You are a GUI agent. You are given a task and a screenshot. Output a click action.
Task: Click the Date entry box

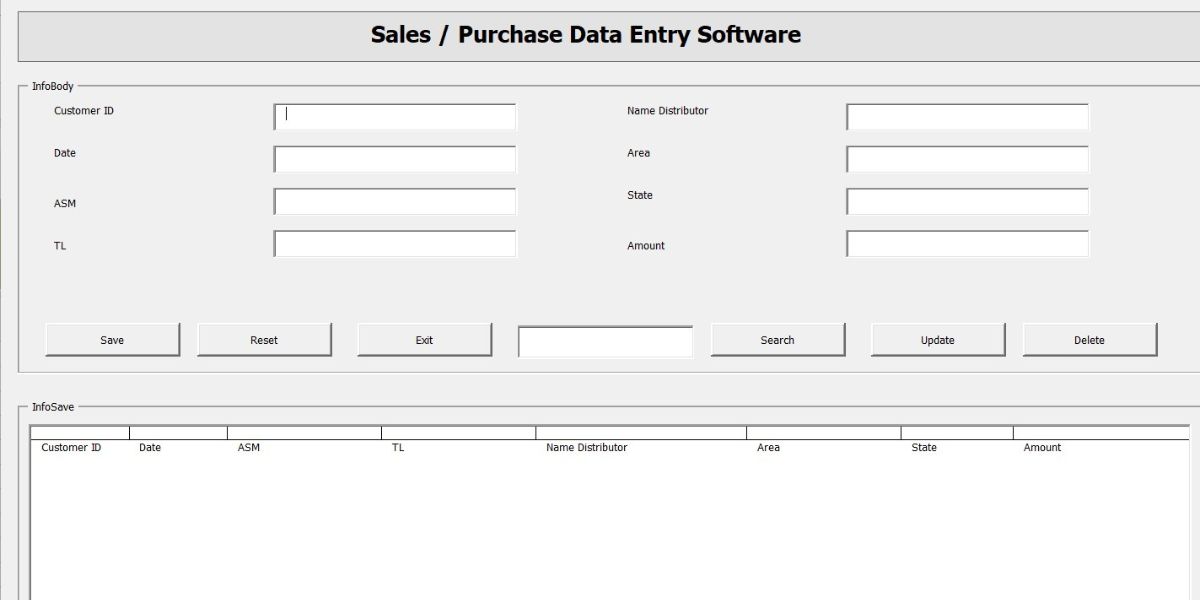click(x=394, y=158)
